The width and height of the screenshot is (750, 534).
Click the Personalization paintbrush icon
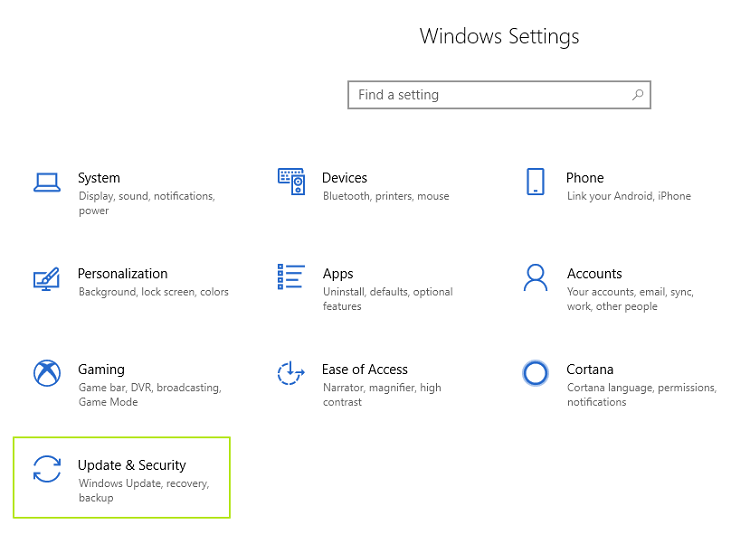coord(47,278)
